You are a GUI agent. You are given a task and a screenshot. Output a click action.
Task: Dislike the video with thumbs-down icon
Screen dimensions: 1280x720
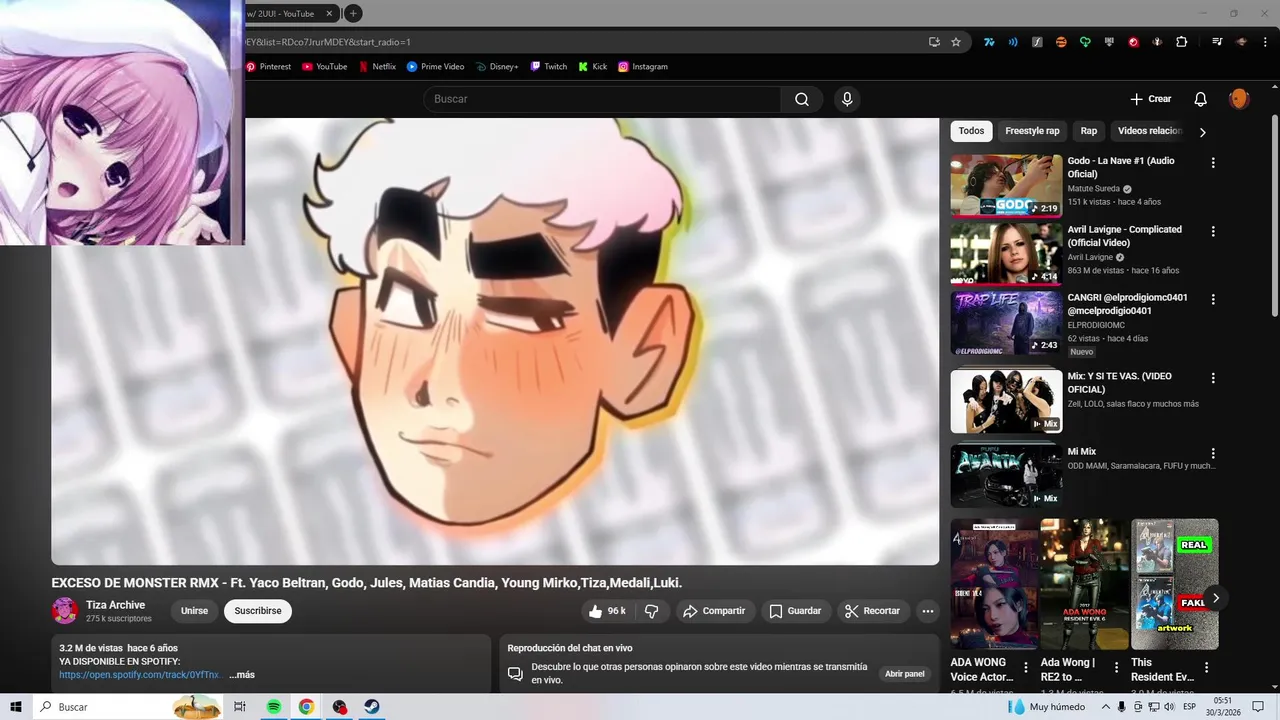(651, 611)
